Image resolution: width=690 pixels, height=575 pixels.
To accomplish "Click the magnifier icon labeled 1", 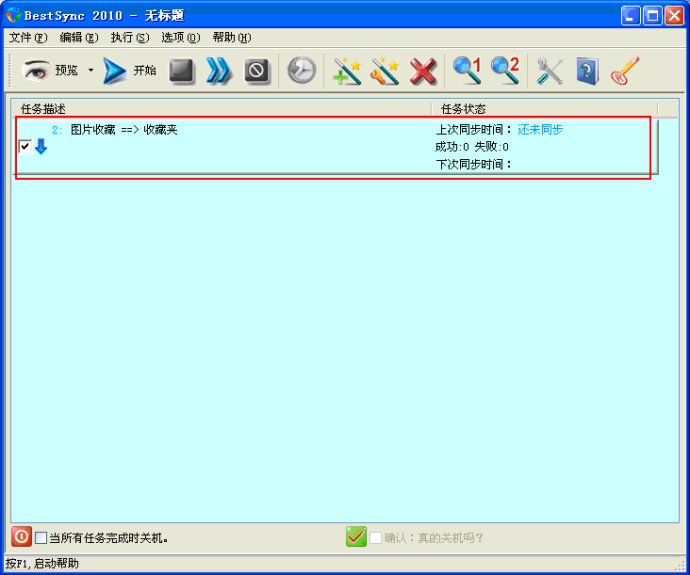I will click(x=467, y=70).
